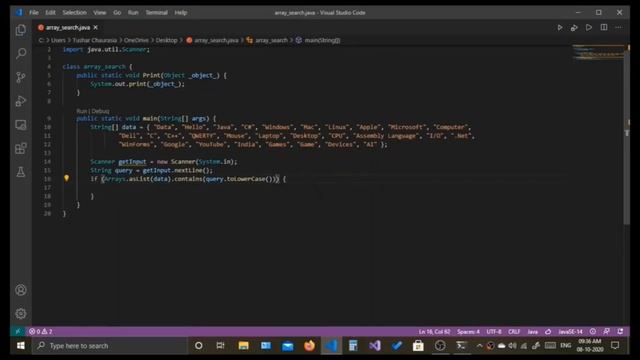This screenshot has width=640, height=360.
Task: Open the Help menu
Action: coord(181,13)
